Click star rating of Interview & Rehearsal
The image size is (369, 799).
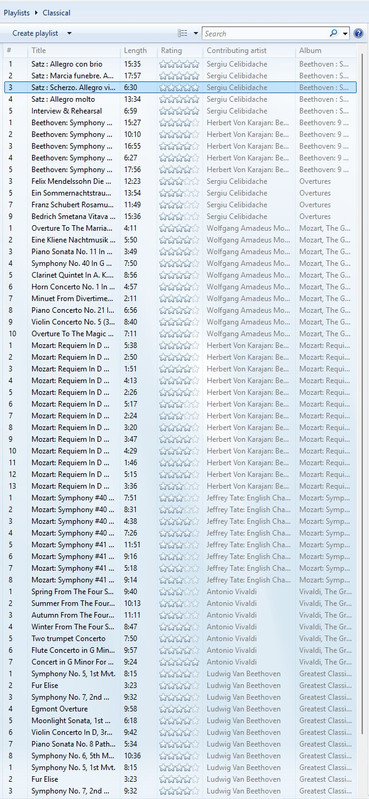tap(179, 111)
